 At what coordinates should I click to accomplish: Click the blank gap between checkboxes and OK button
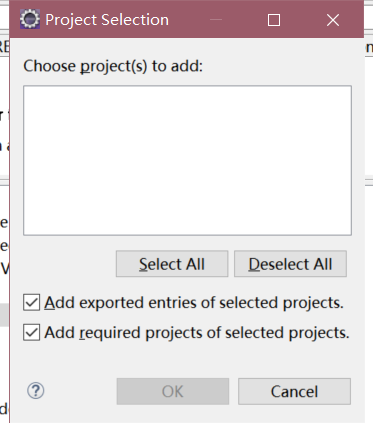click(x=187, y=360)
